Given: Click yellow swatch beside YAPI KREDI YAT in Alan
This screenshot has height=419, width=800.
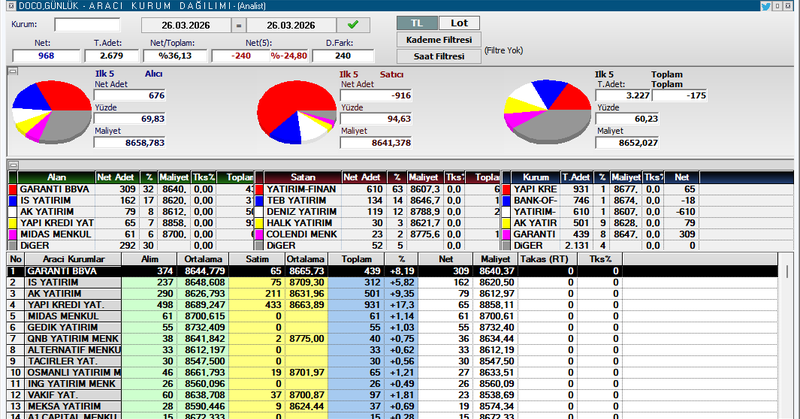Looking at the screenshot, I should pos(13,223).
